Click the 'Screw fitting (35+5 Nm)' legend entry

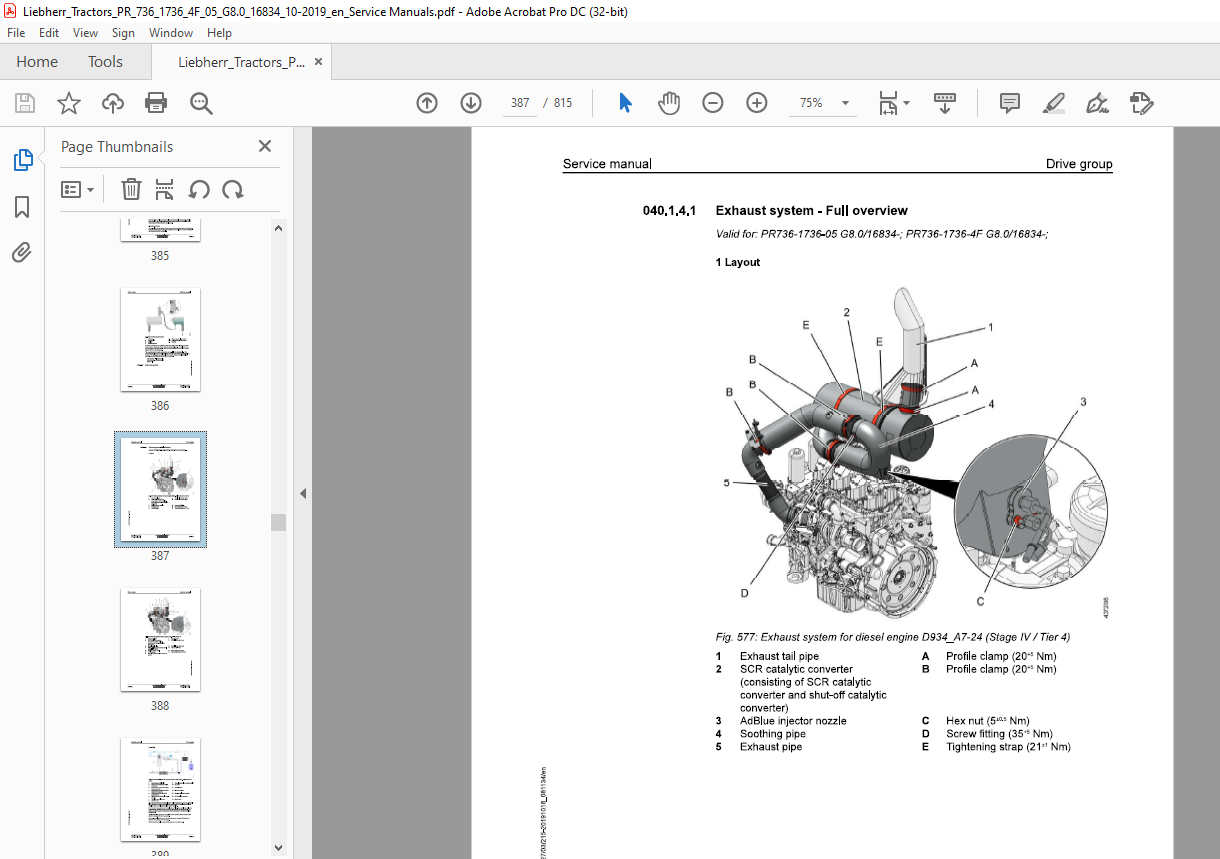[x=997, y=734]
